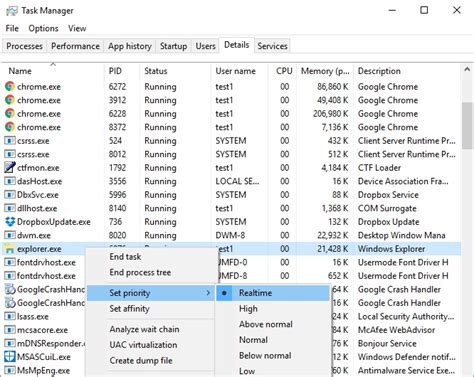474x377 pixels.
Task: Click the dwm.exe process icon
Action: 10,235
